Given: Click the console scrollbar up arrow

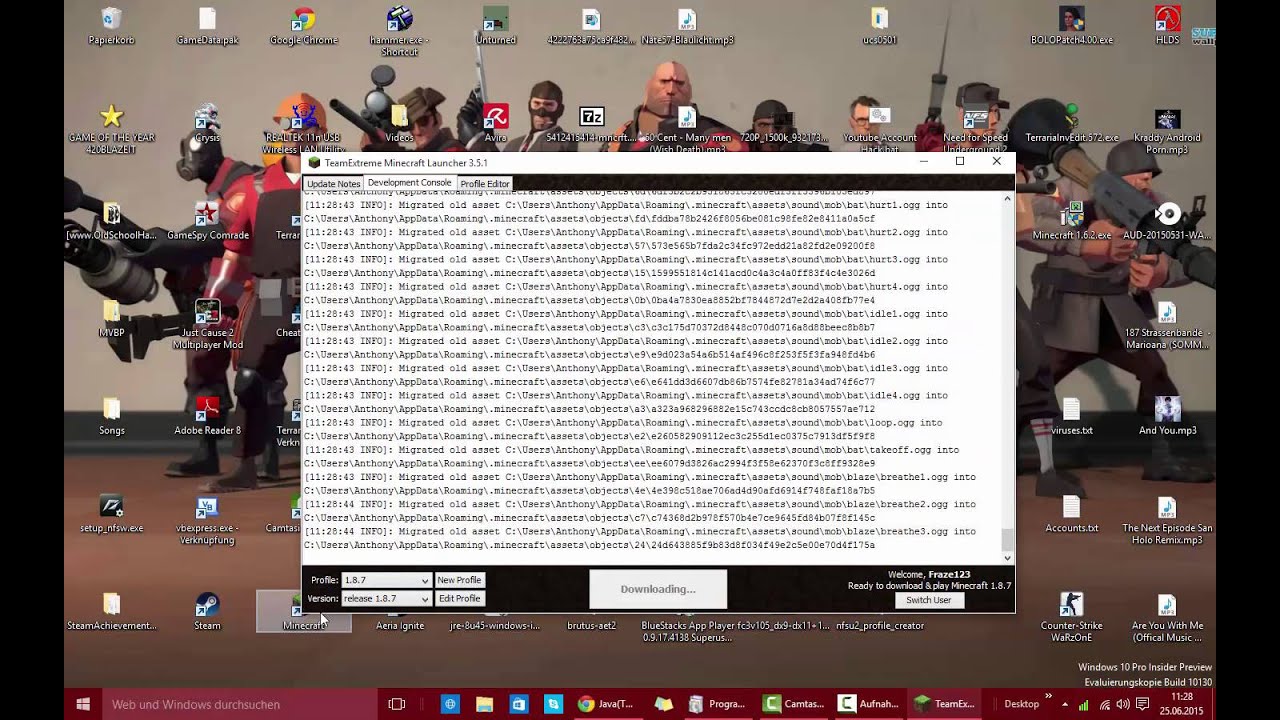Looking at the screenshot, I should [1007, 198].
